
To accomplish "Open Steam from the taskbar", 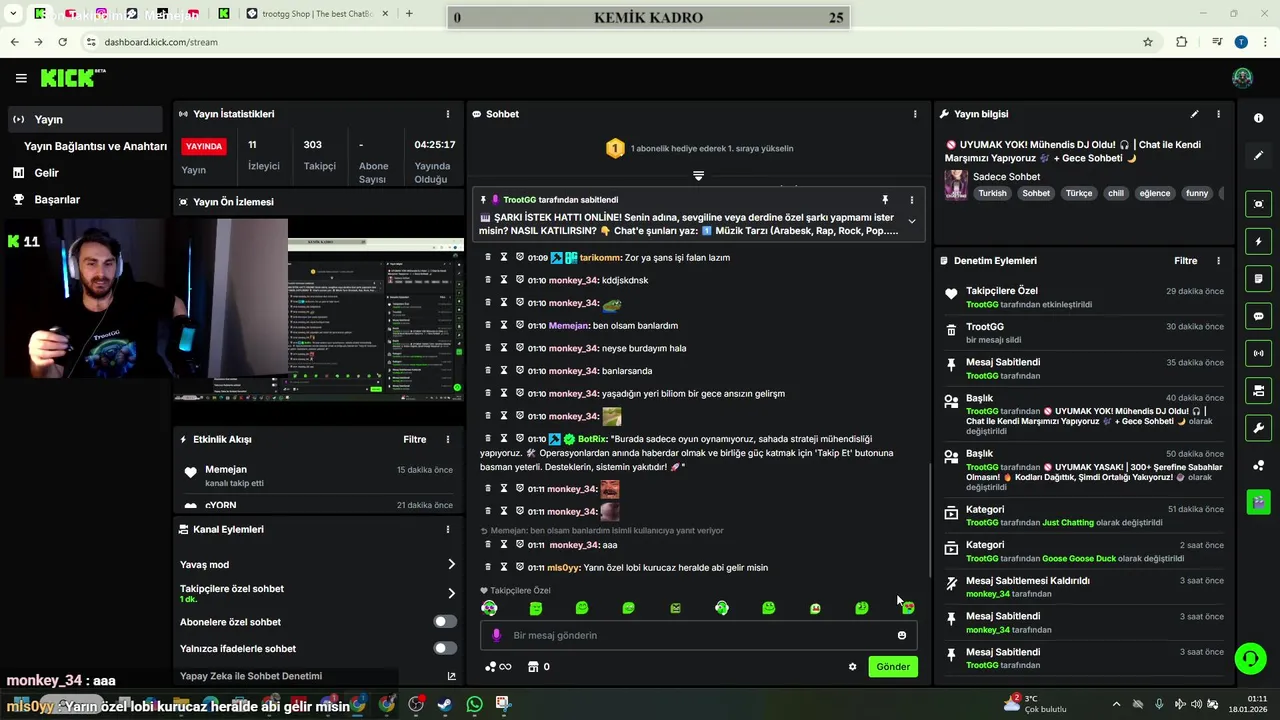I will pyautogui.click(x=445, y=704).
